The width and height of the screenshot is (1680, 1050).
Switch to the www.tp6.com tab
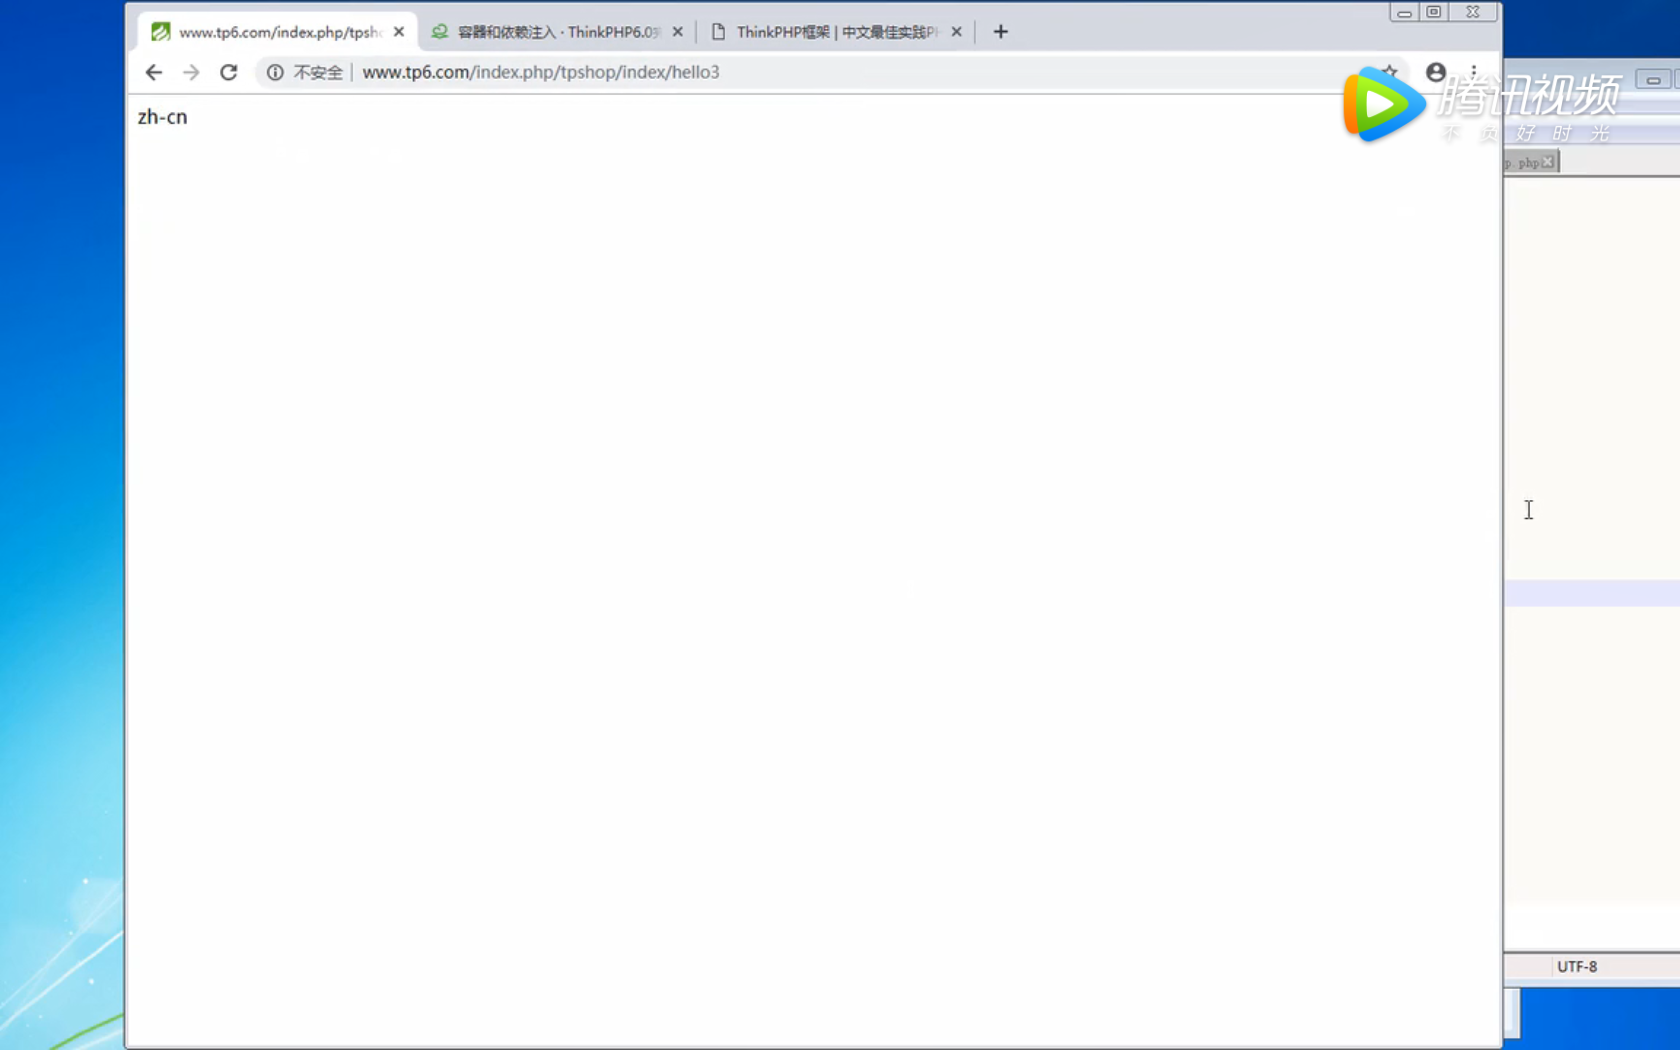pos(278,32)
